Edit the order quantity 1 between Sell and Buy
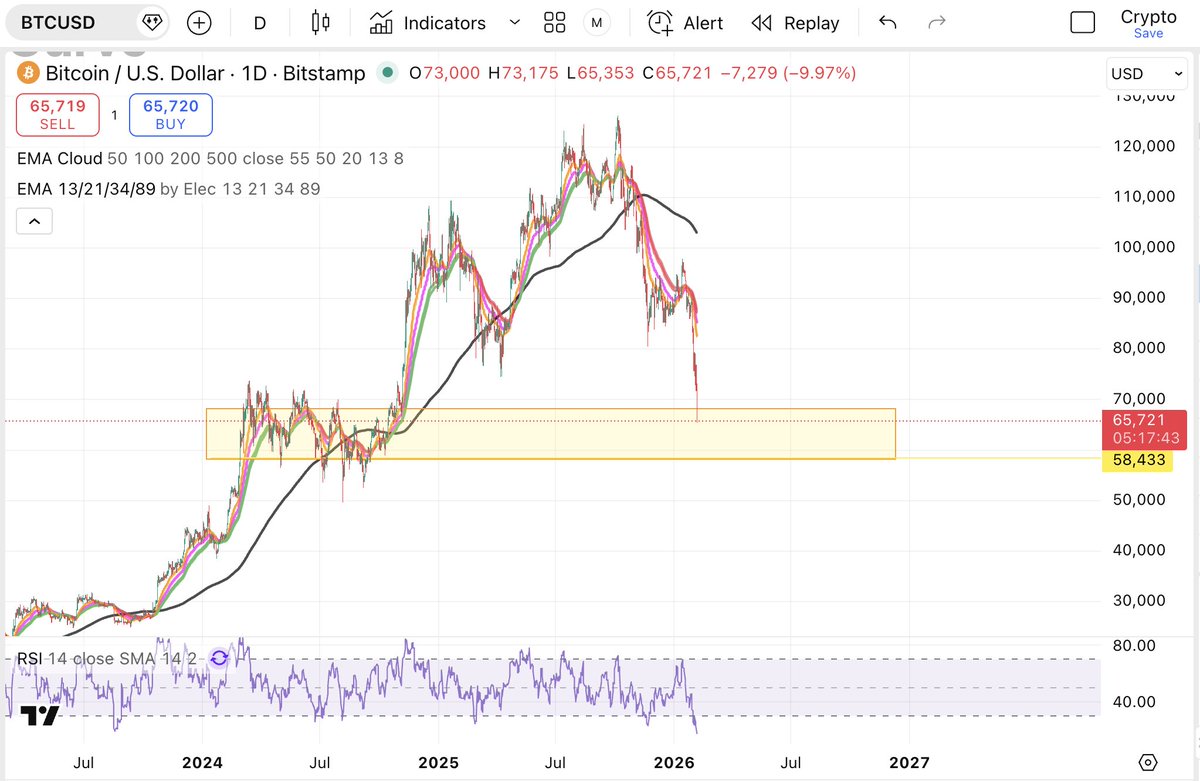This screenshot has height=781, width=1200. [114, 115]
